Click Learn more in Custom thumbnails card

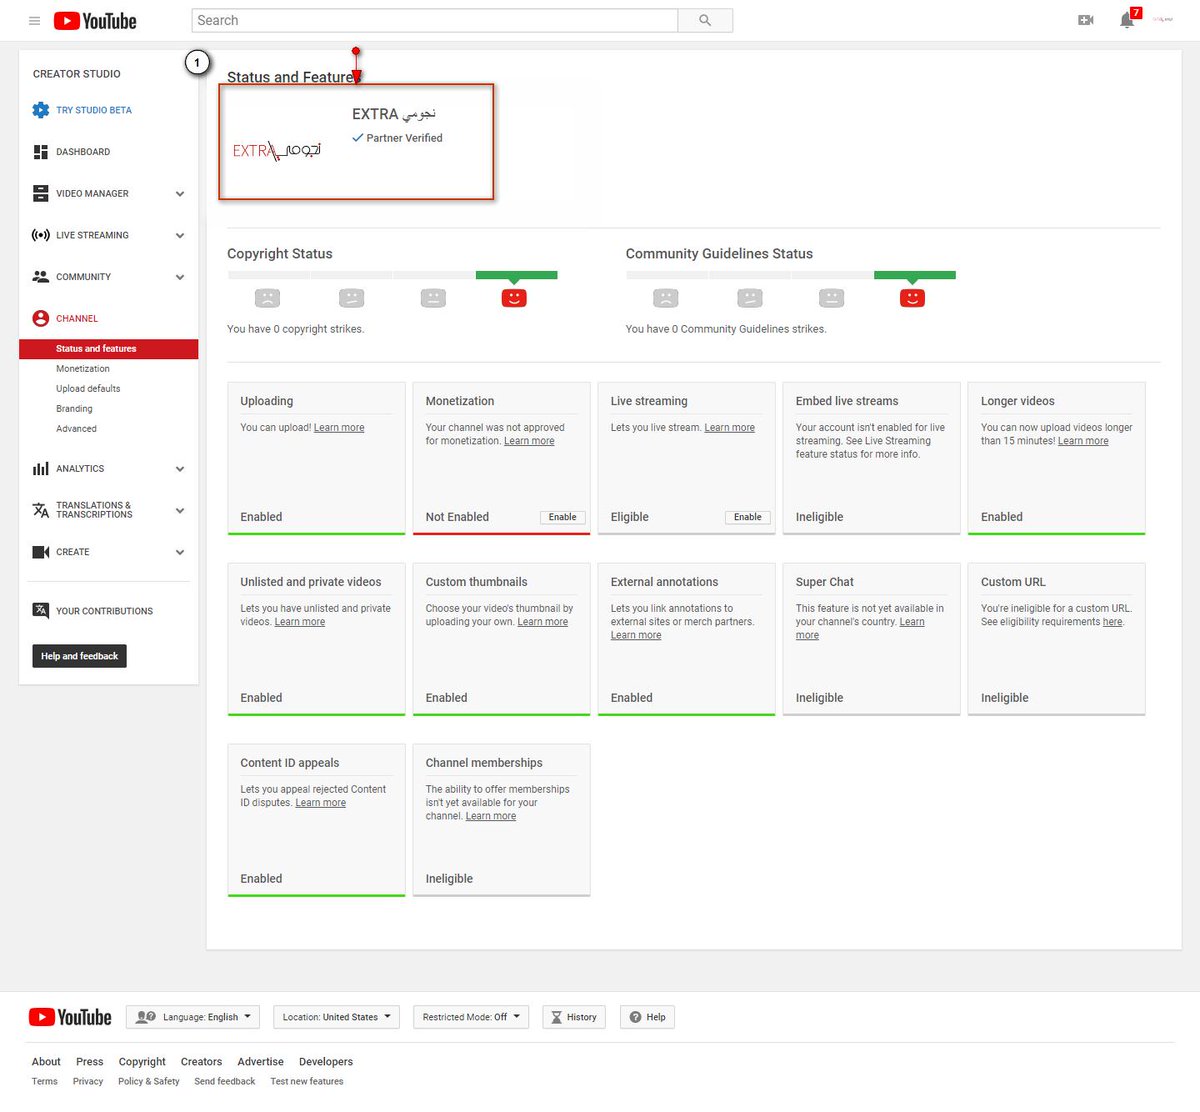(x=543, y=622)
